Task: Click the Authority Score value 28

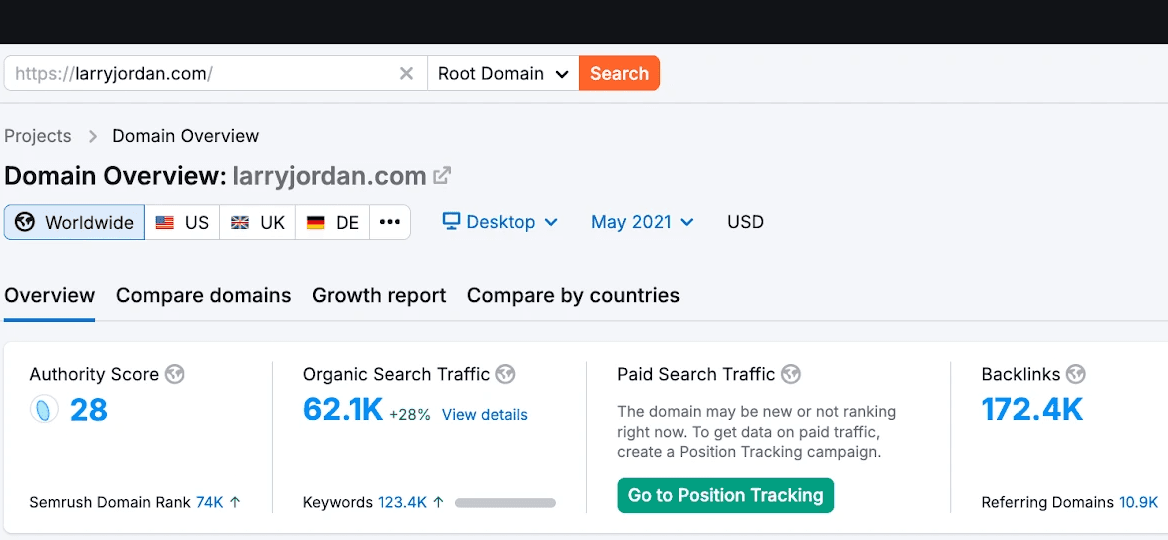Action: (89, 410)
